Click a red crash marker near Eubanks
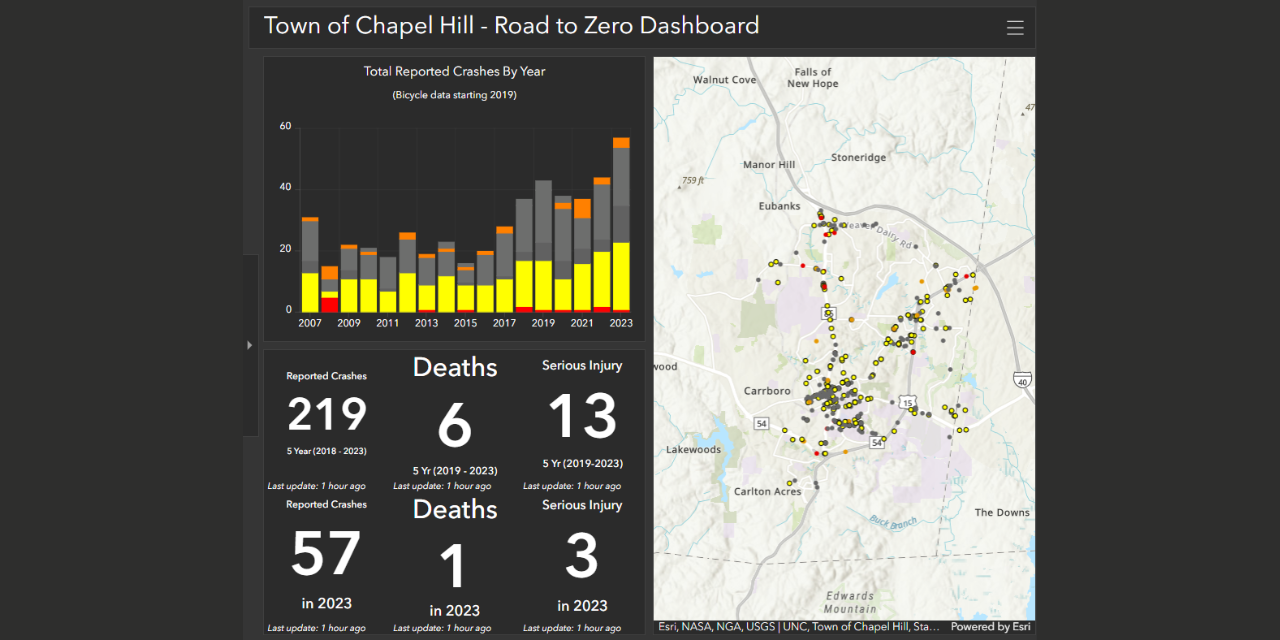Screen dimensions: 1280x640 click(821, 217)
